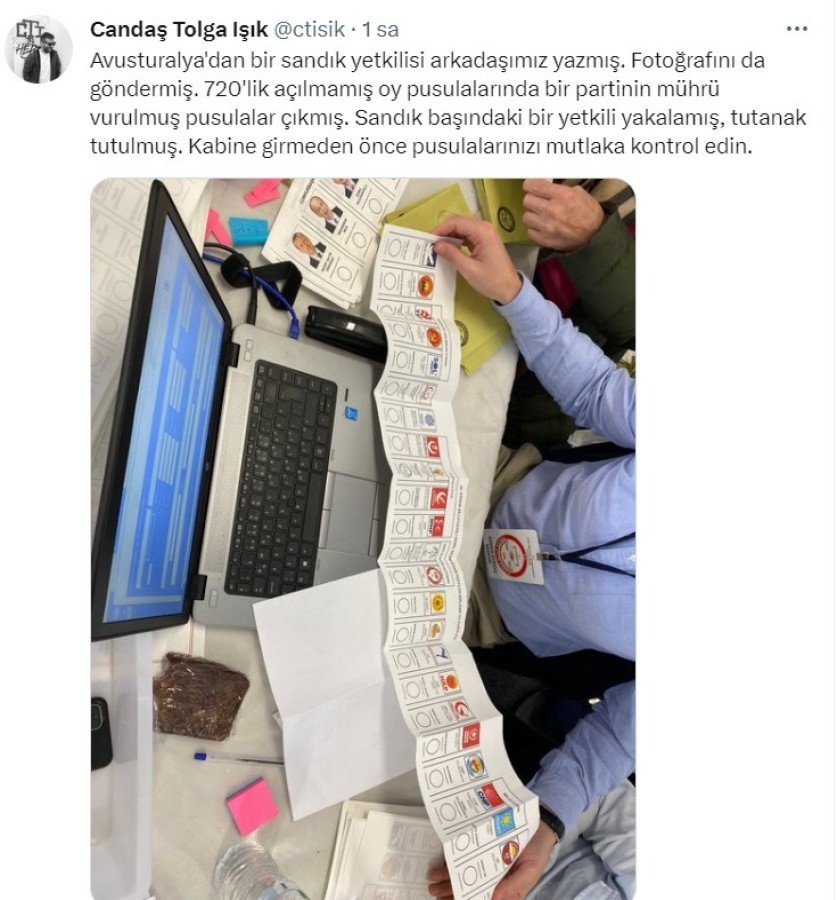
Task: Open the tweet via its "1 sa" timestamp
Action: [380, 29]
